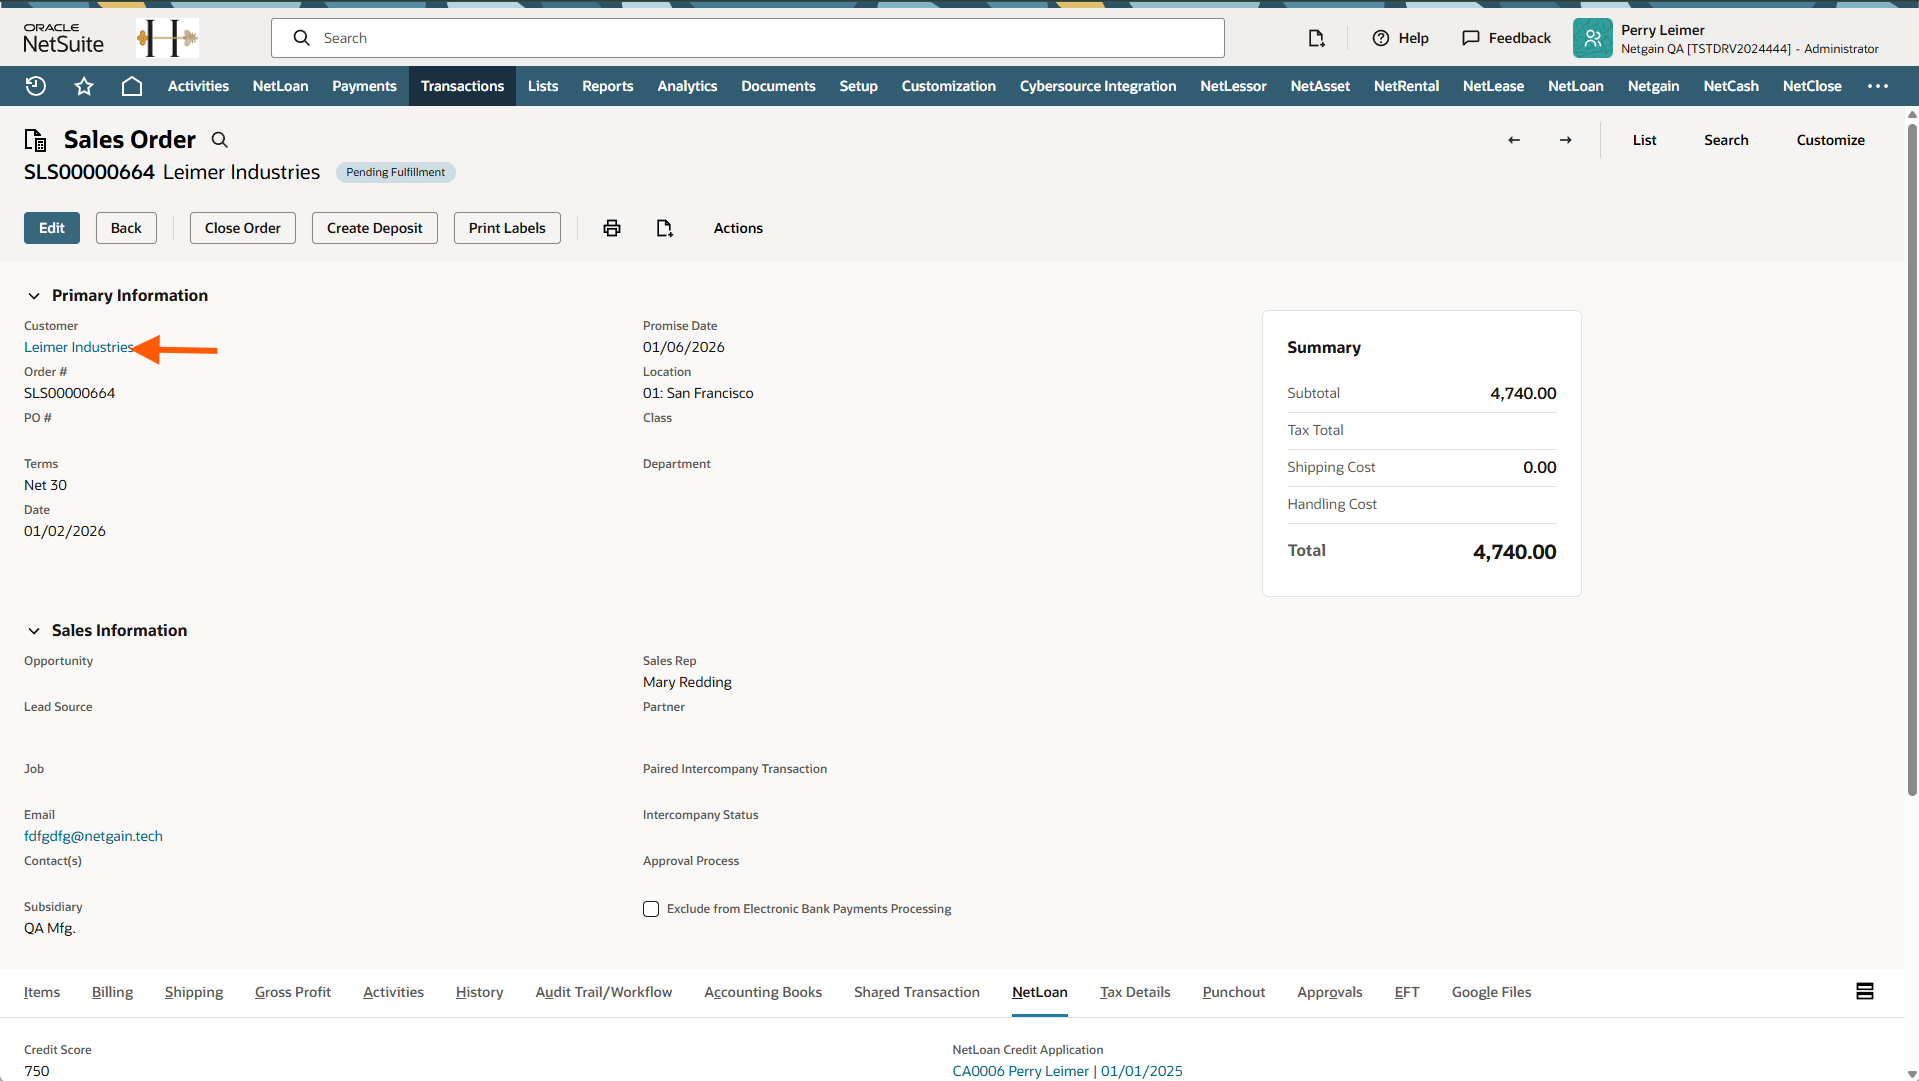Navigate to previous record arrow
This screenshot has height=1081, width=1919.
click(x=1514, y=140)
